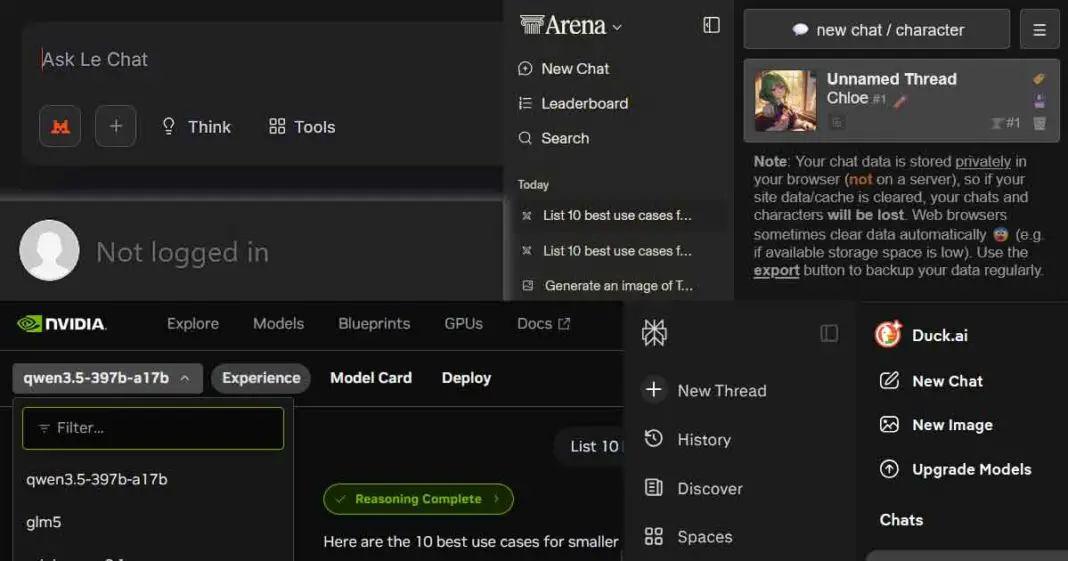Click the orange Mistral logo button in Le Chat
This screenshot has height=561, width=1068.
coord(60,127)
